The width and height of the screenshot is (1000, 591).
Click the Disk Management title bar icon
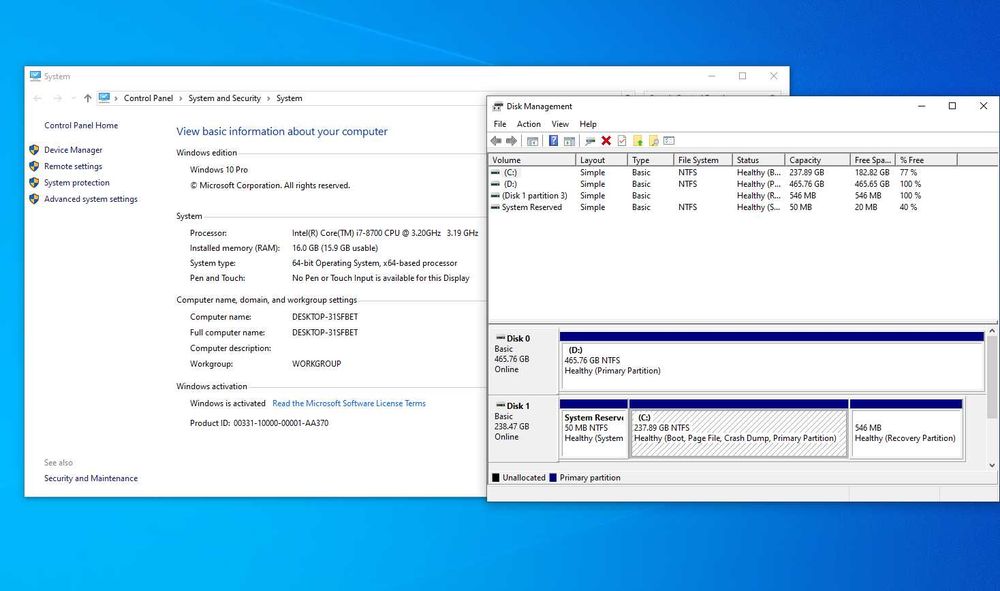click(x=497, y=106)
